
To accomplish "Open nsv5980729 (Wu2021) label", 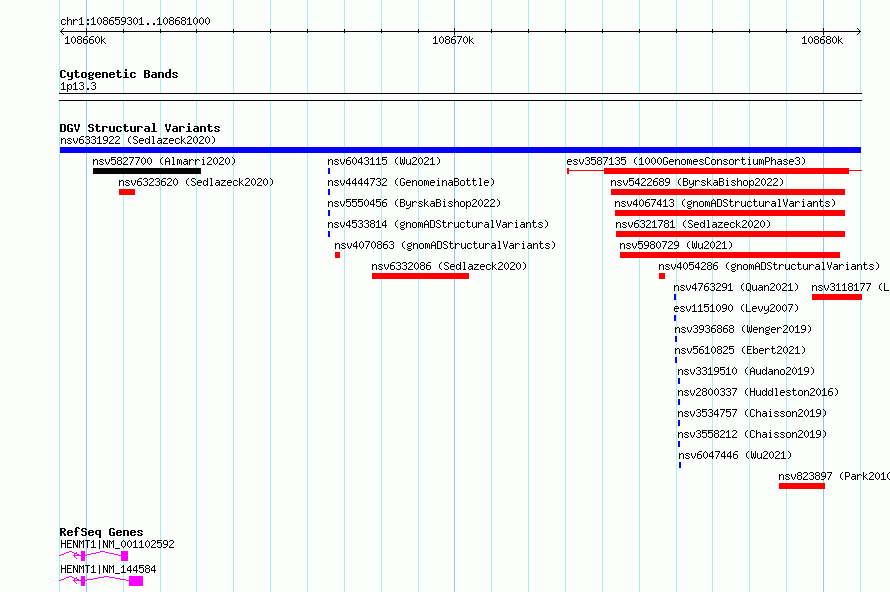I will coord(676,245).
